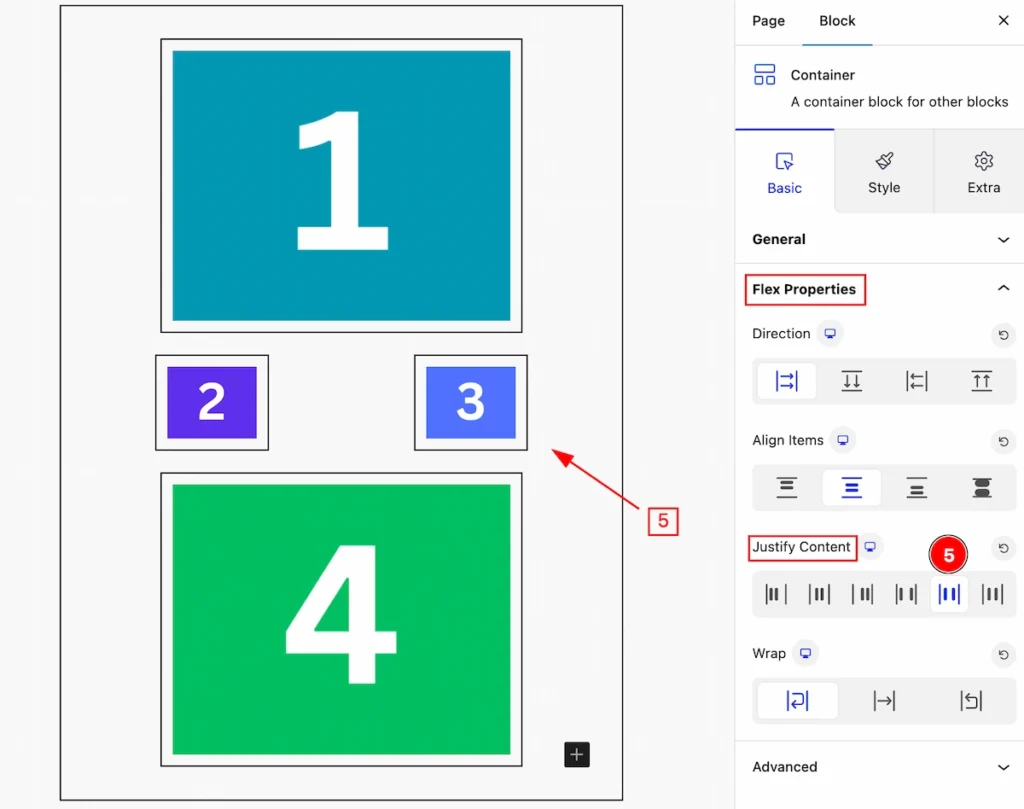Expand the Advanced section
Viewport: 1024px width, 809px height.
coord(880,767)
